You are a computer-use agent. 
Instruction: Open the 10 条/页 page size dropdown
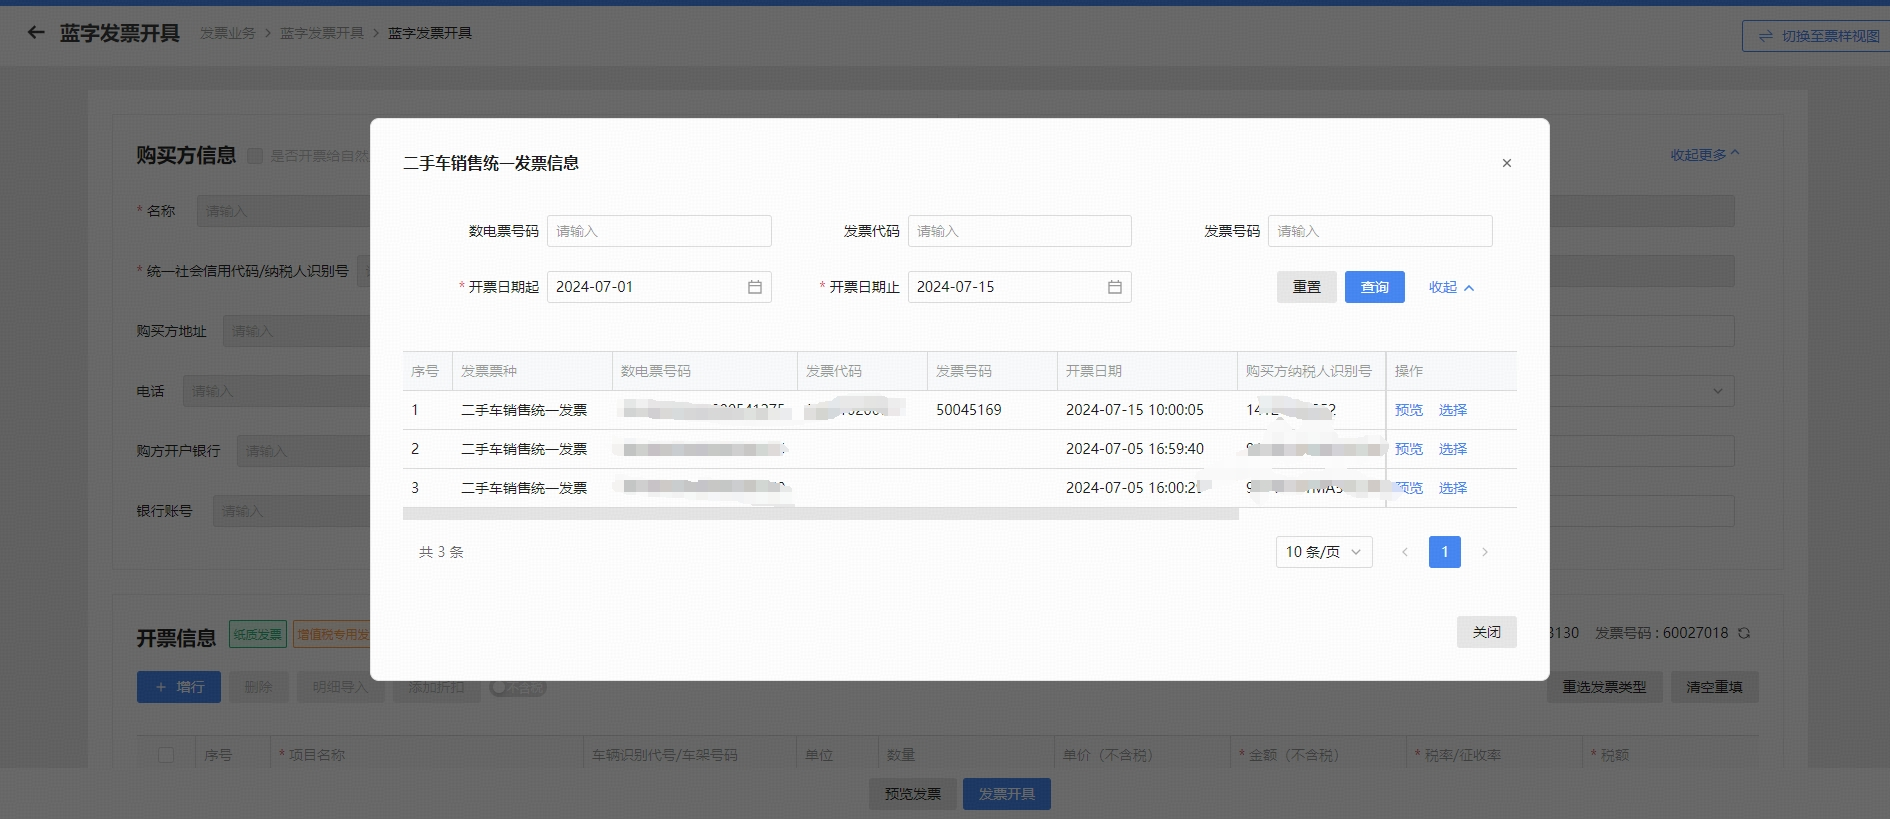click(1323, 552)
